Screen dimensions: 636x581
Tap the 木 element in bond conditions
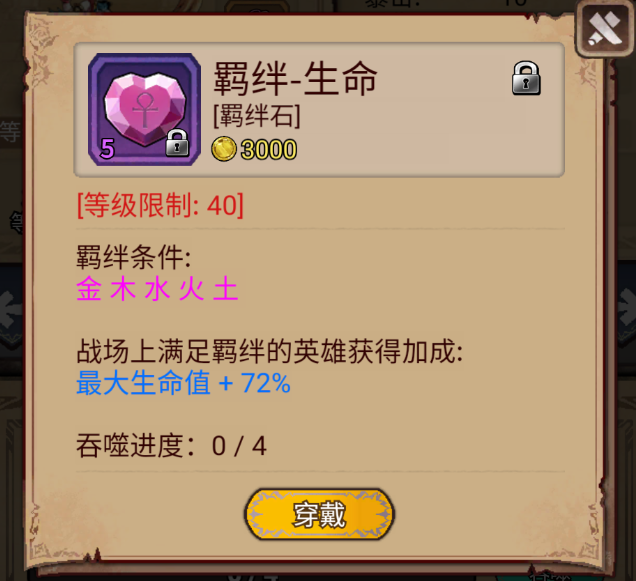pyautogui.click(x=123, y=289)
